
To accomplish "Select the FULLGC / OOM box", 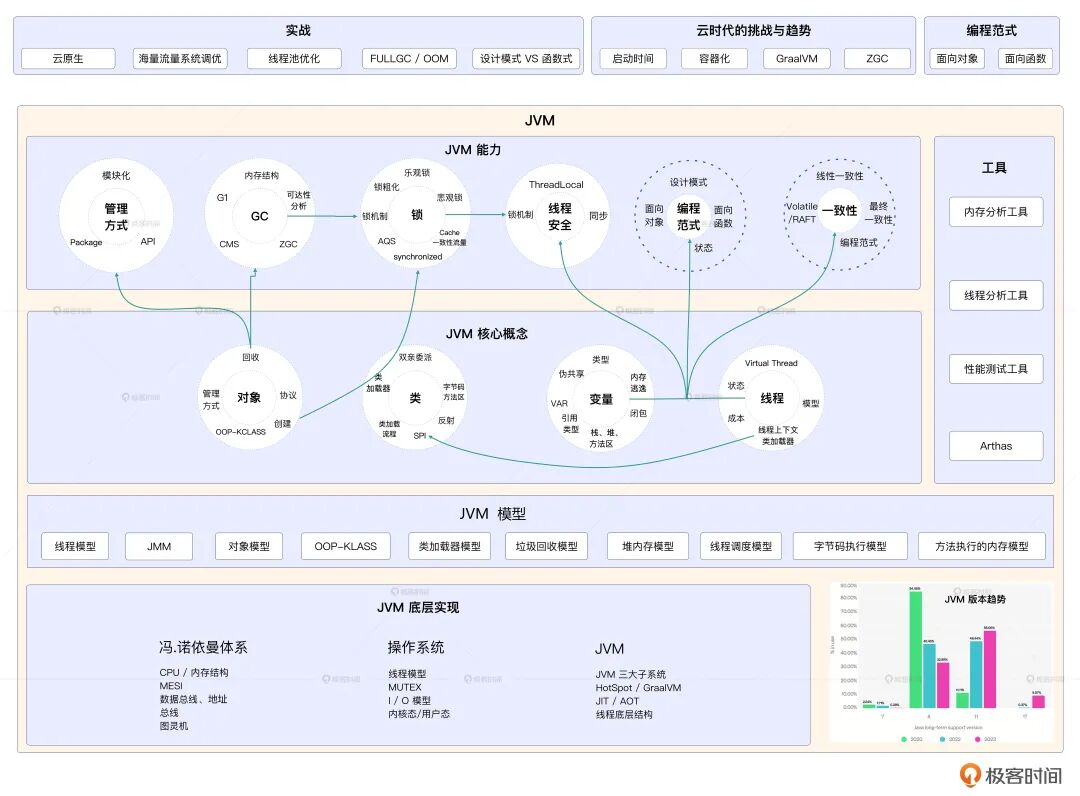I will point(409,59).
